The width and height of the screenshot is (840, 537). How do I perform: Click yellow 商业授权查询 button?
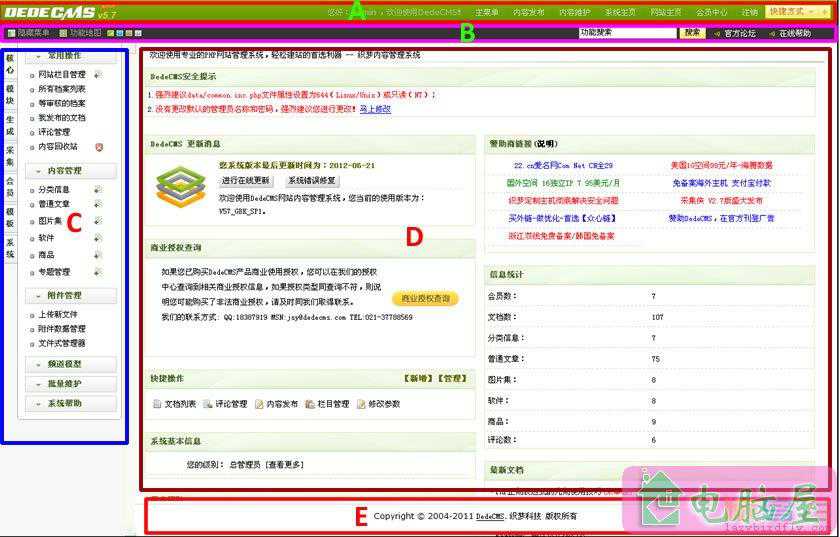(x=425, y=299)
